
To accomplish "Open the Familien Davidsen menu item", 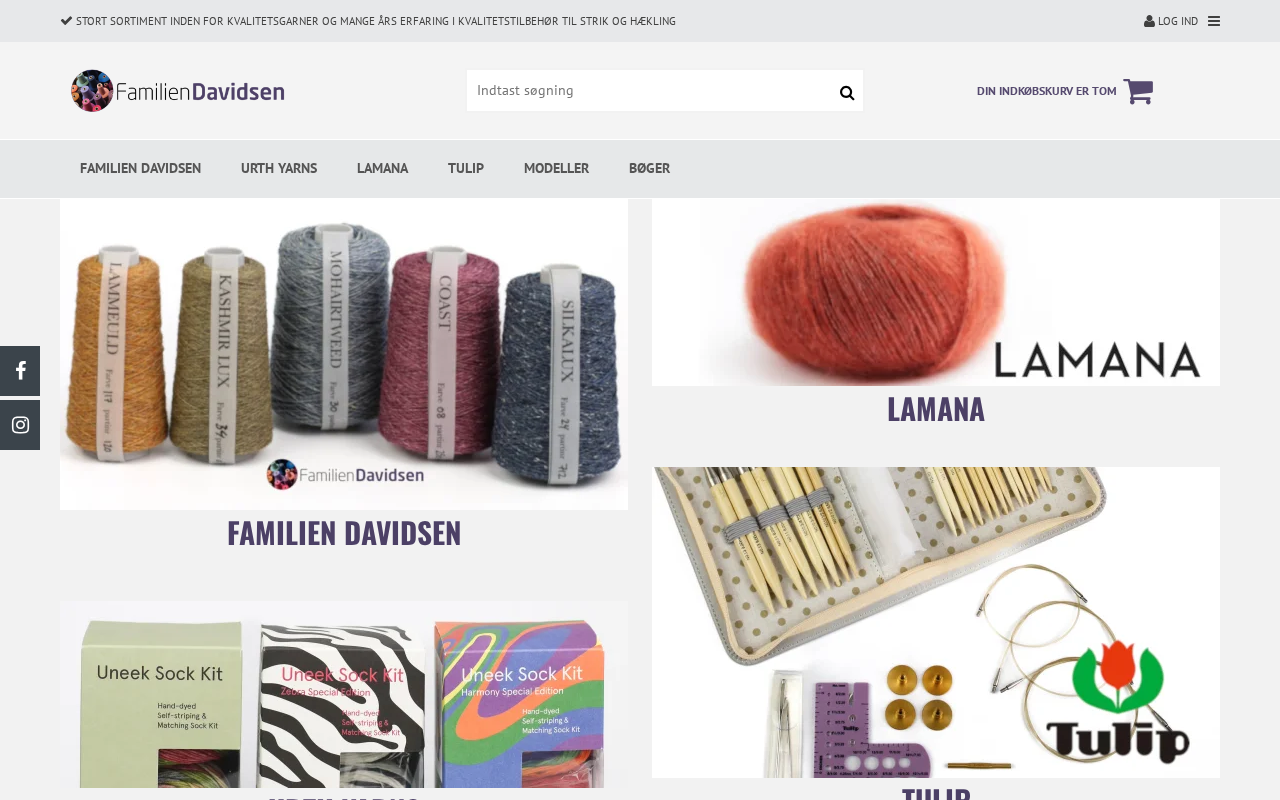I will coord(140,168).
